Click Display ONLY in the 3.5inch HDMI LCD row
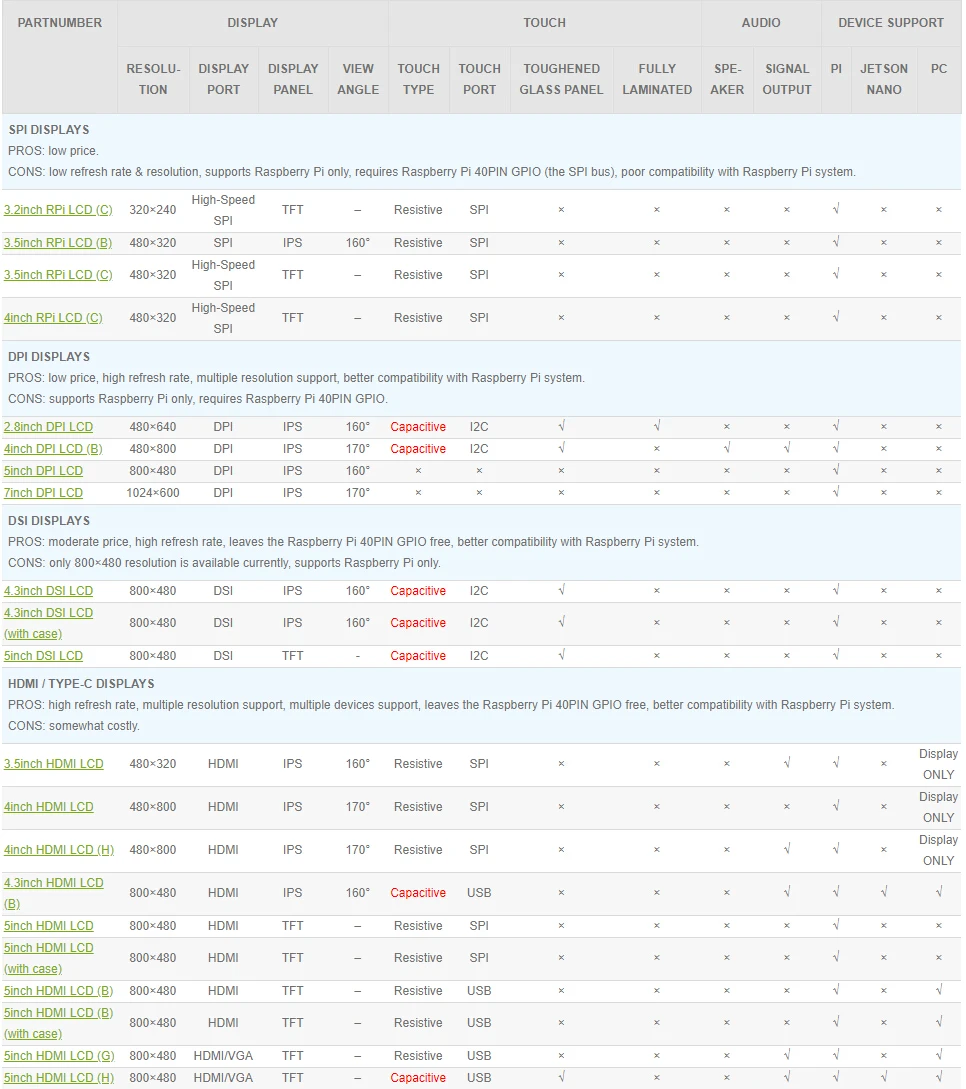966x1089 pixels. tap(939, 764)
